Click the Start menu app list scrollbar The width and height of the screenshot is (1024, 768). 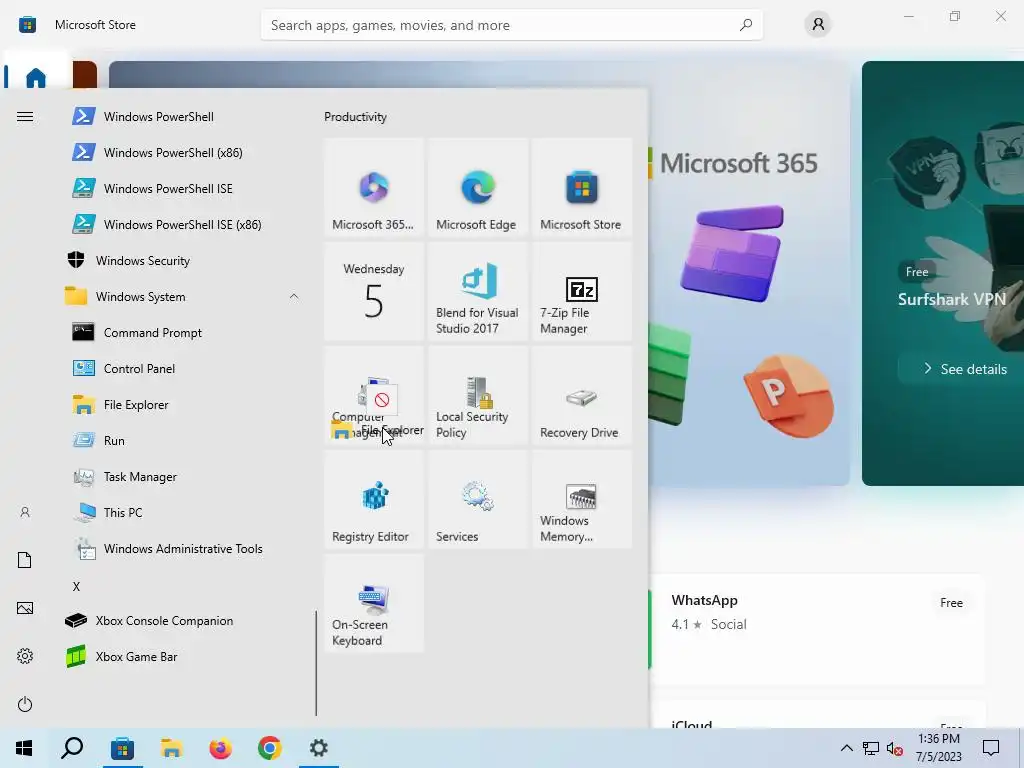316,663
